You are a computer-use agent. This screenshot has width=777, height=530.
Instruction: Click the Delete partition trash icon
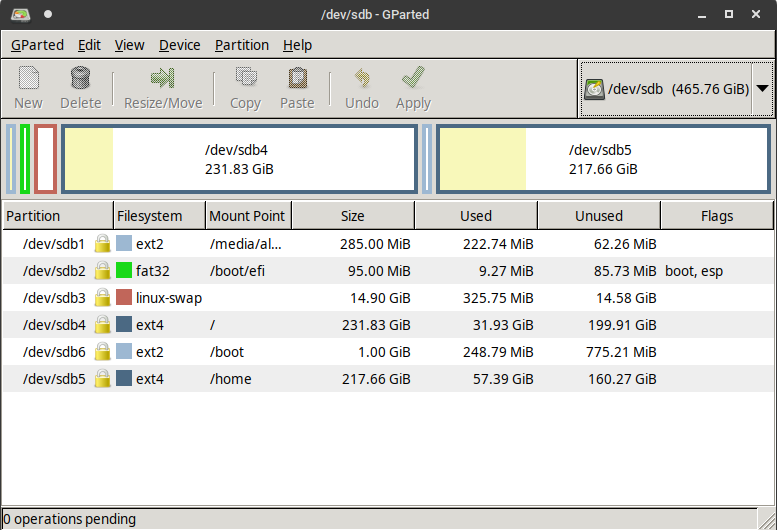(80, 78)
